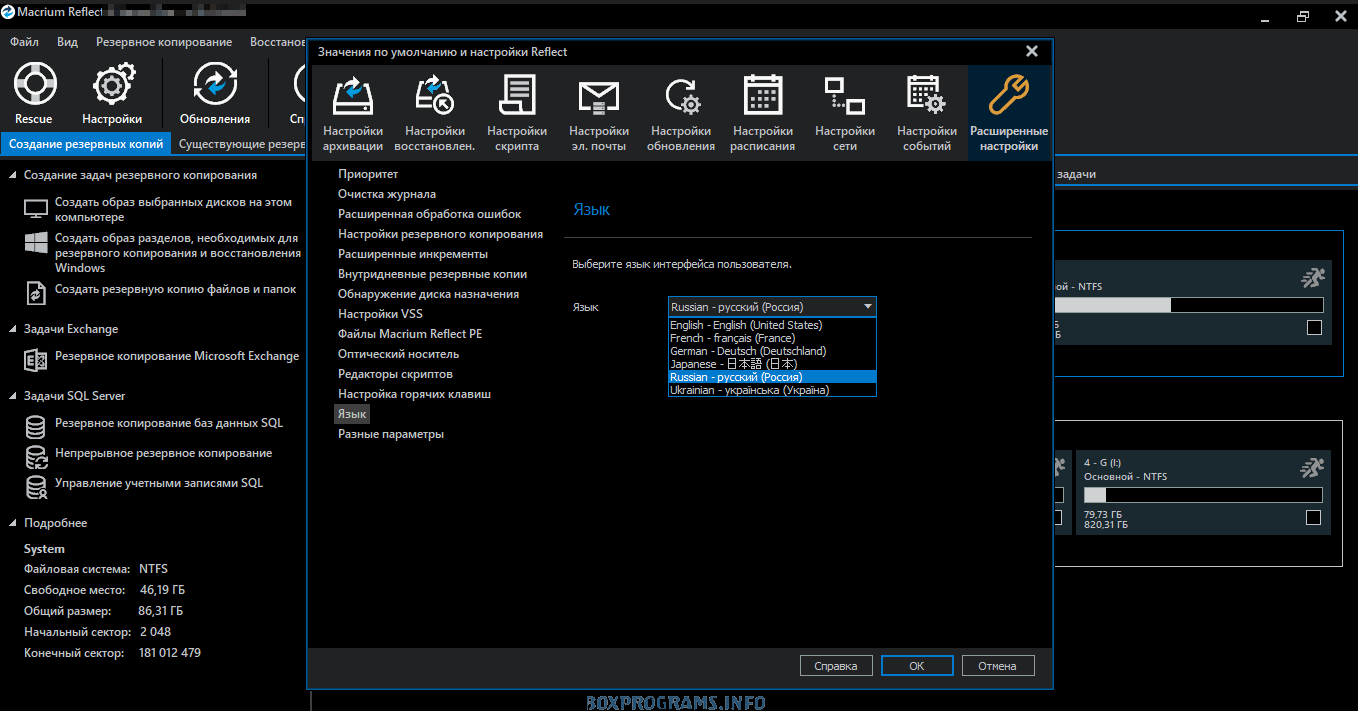The width and height of the screenshot is (1358, 711).
Task: Click the Справка help button
Action: point(836,665)
